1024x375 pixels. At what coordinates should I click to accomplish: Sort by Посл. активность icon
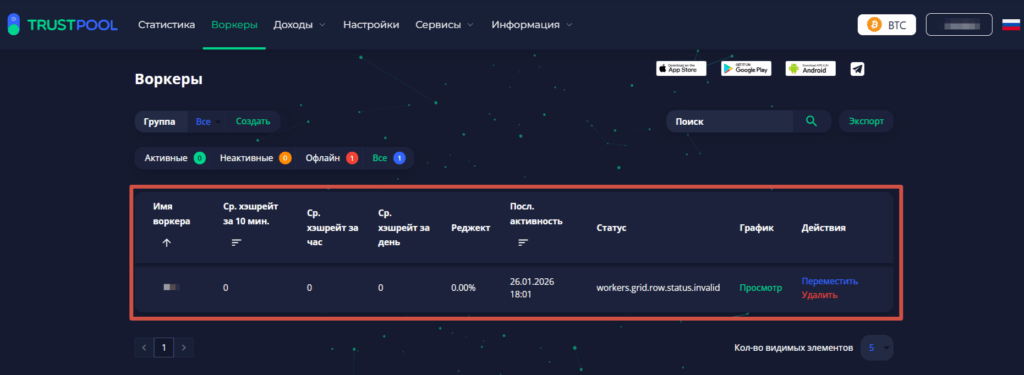pos(523,242)
